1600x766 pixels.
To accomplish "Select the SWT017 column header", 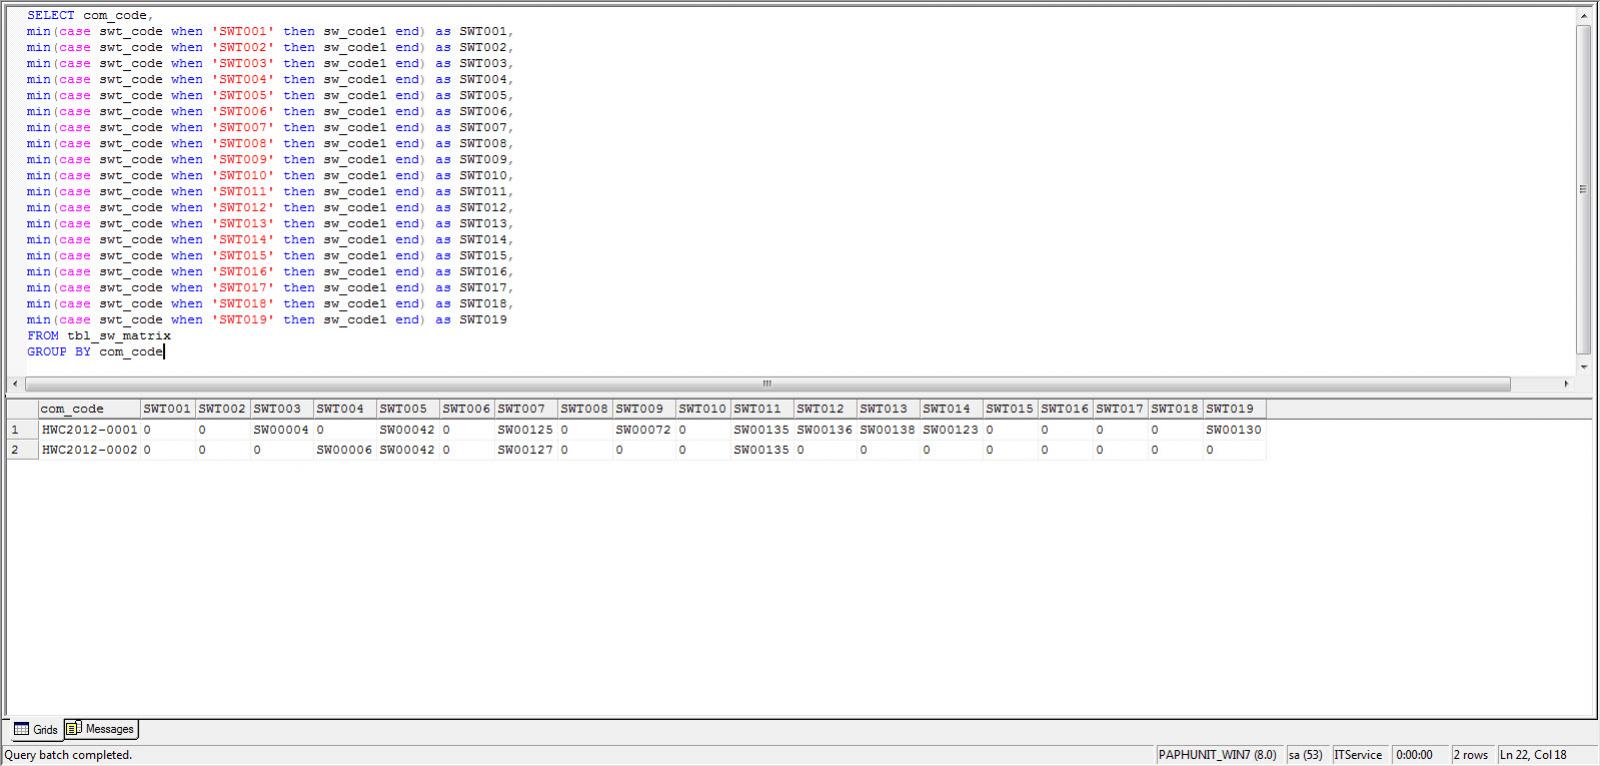I will click(1120, 409).
